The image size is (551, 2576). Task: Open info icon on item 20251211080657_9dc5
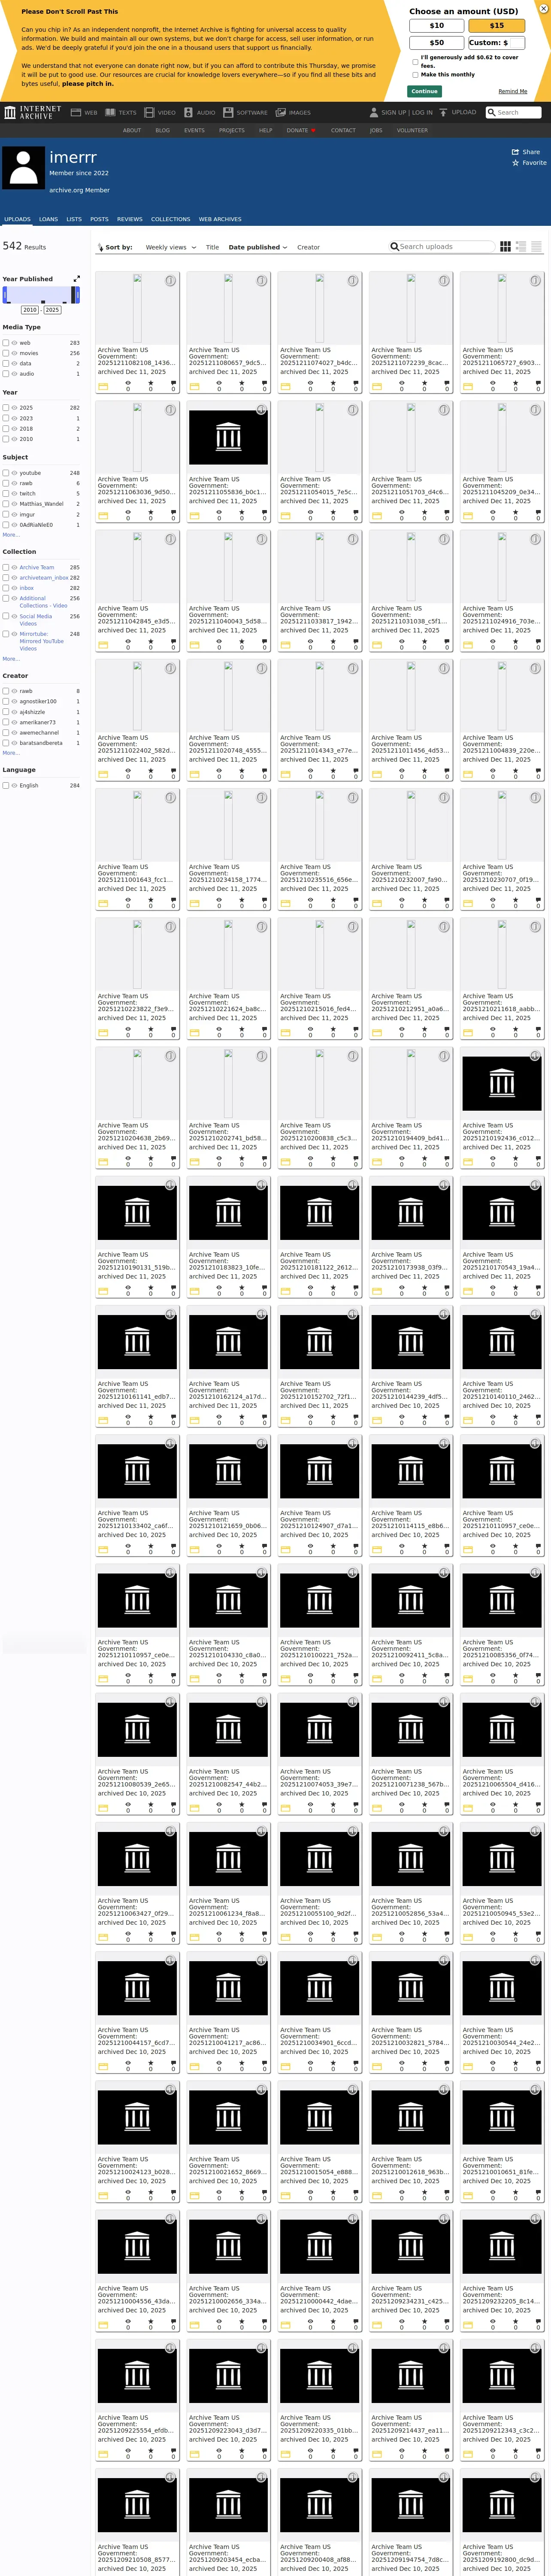262,281
